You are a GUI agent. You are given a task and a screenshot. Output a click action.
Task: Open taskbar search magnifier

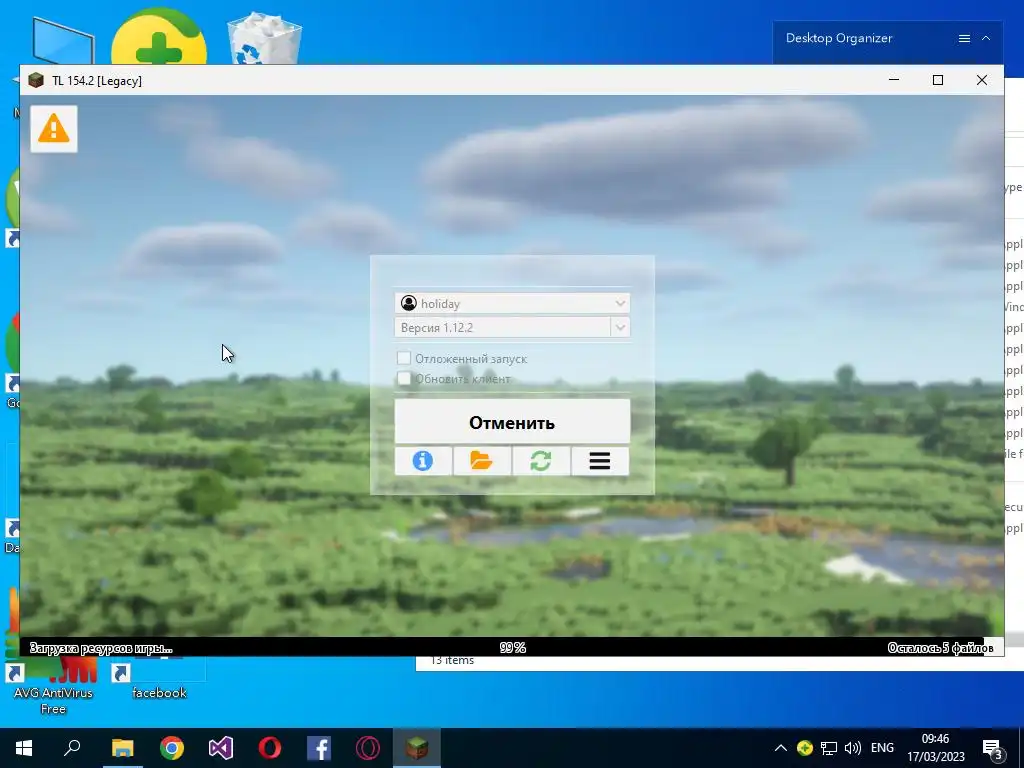(72, 748)
